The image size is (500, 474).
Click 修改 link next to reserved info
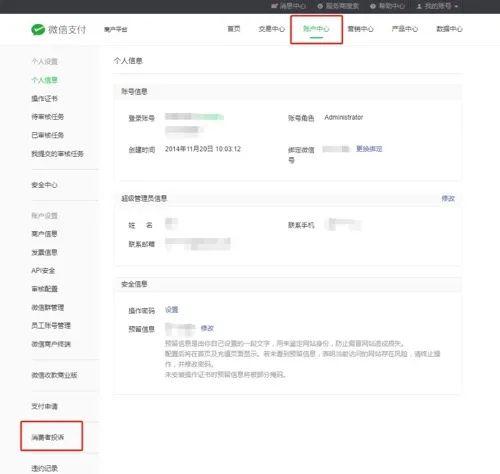coord(207,328)
